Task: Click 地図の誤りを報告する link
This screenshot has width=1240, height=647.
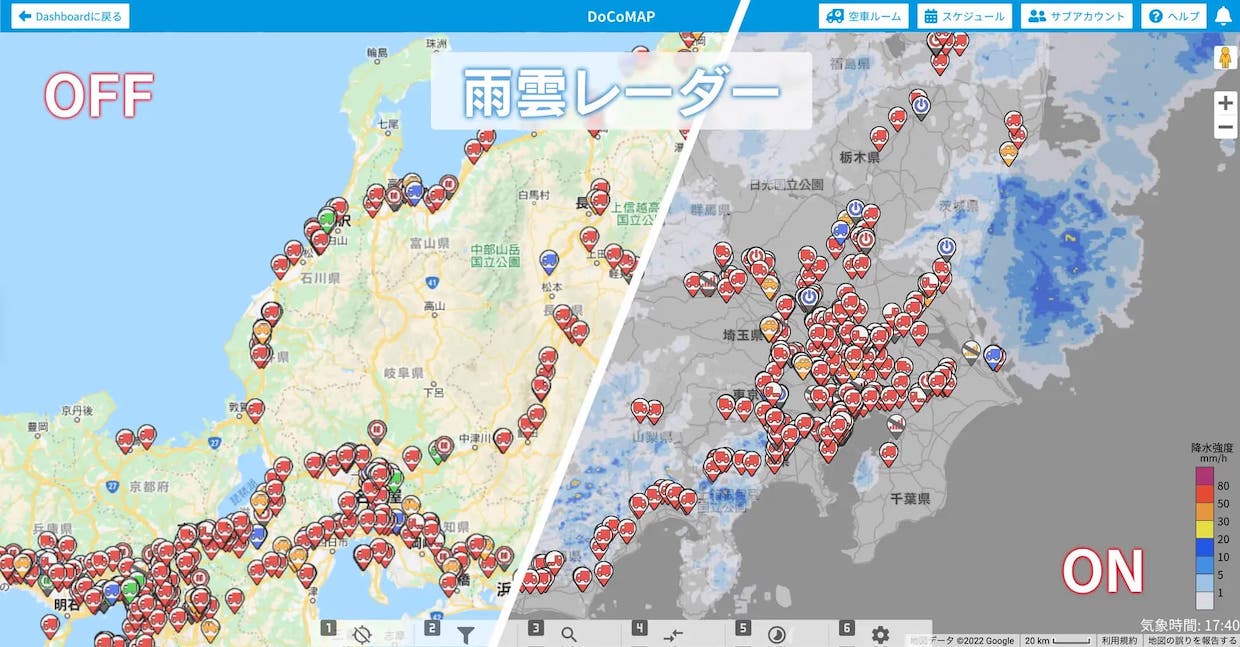Action: [1192, 640]
